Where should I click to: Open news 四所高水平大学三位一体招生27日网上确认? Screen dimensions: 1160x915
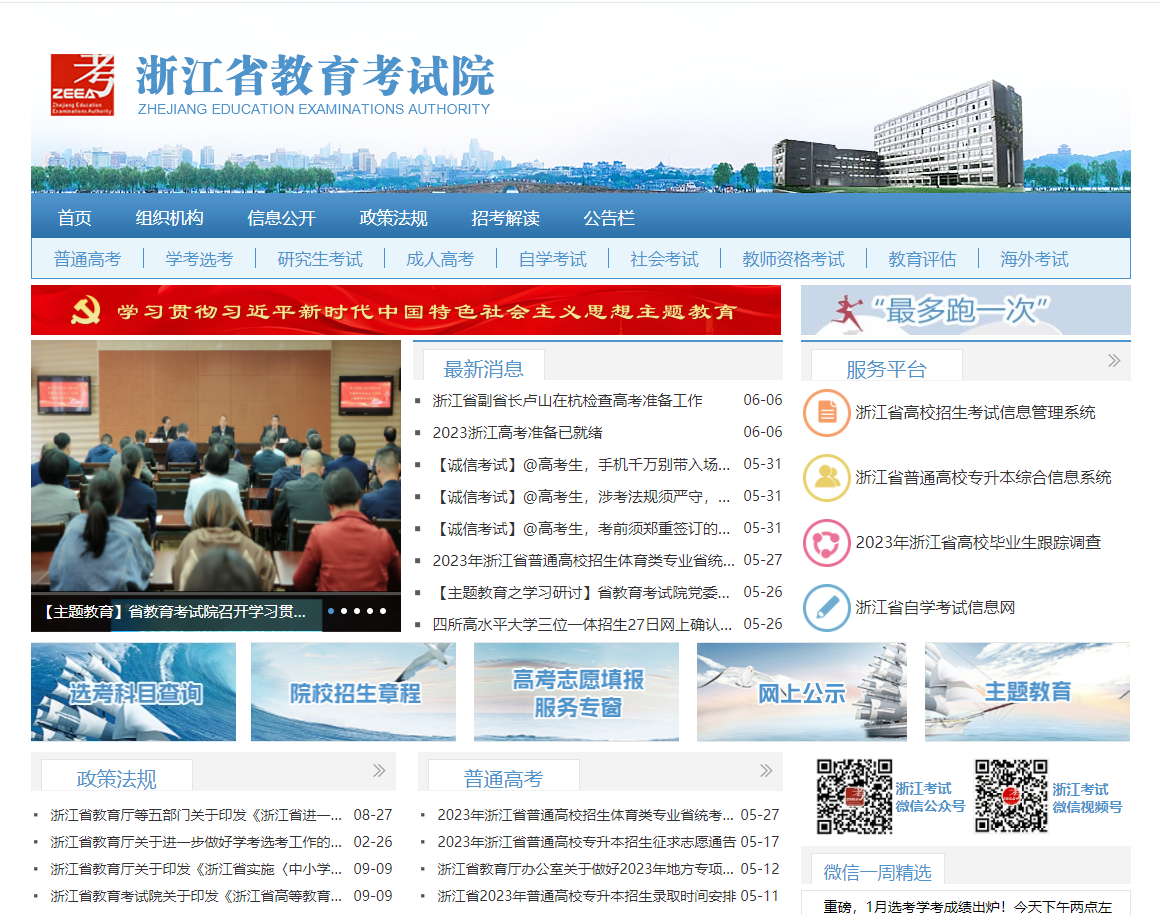582,624
